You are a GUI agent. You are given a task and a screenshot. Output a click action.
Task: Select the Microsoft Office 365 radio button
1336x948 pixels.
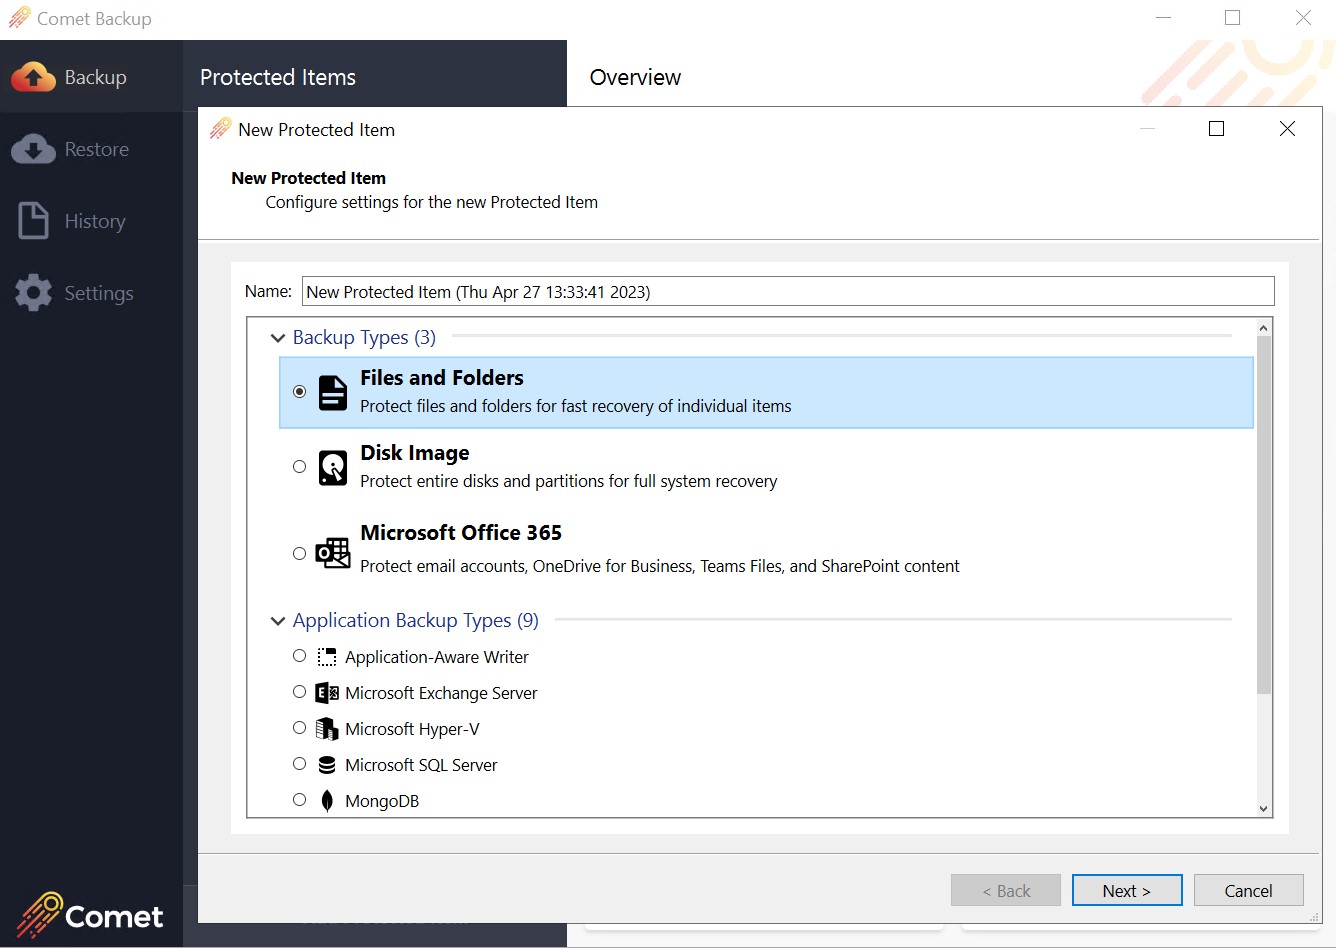(299, 553)
